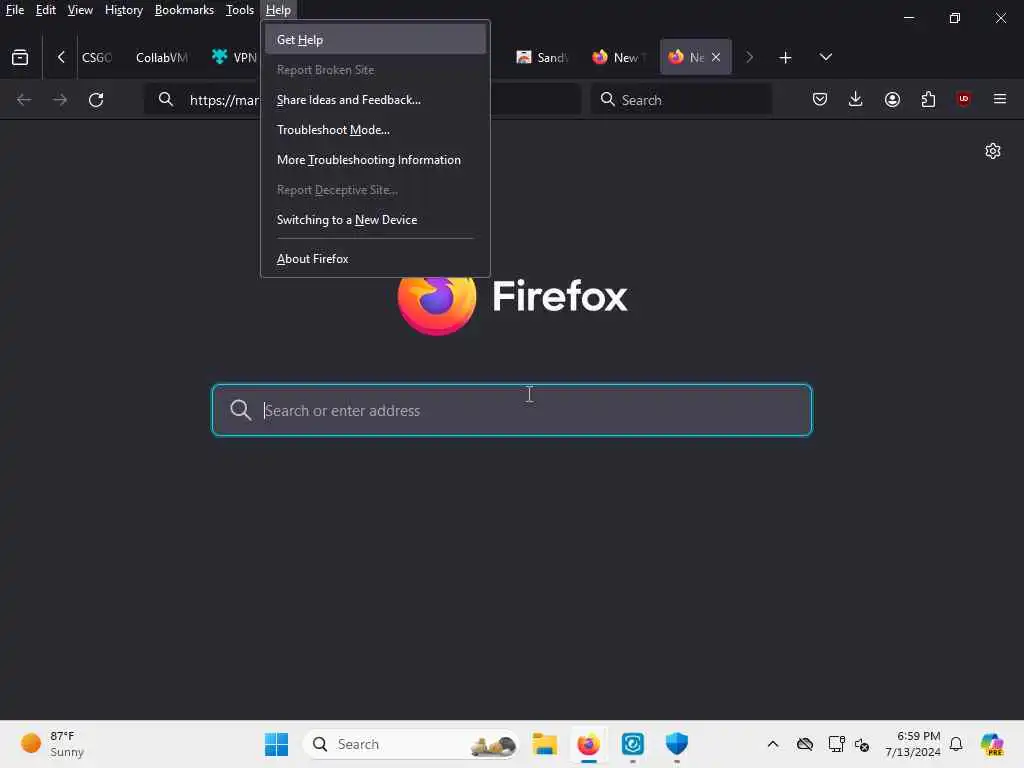The width and height of the screenshot is (1024, 768).
Task: Open Copilot preview icon in taskbar
Action: [x=992, y=744]
